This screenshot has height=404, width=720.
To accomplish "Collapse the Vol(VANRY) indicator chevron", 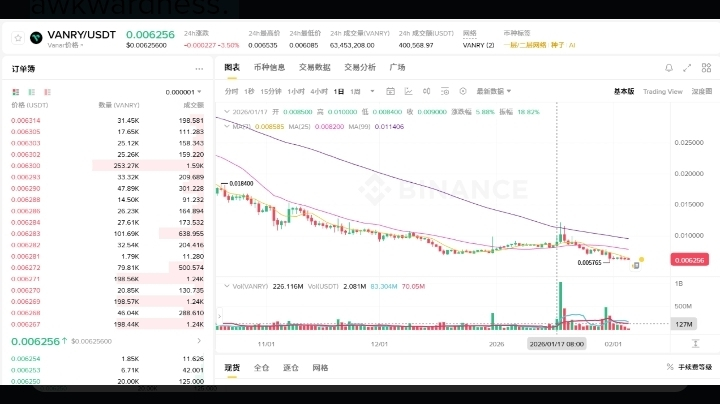I will [226, 286].
